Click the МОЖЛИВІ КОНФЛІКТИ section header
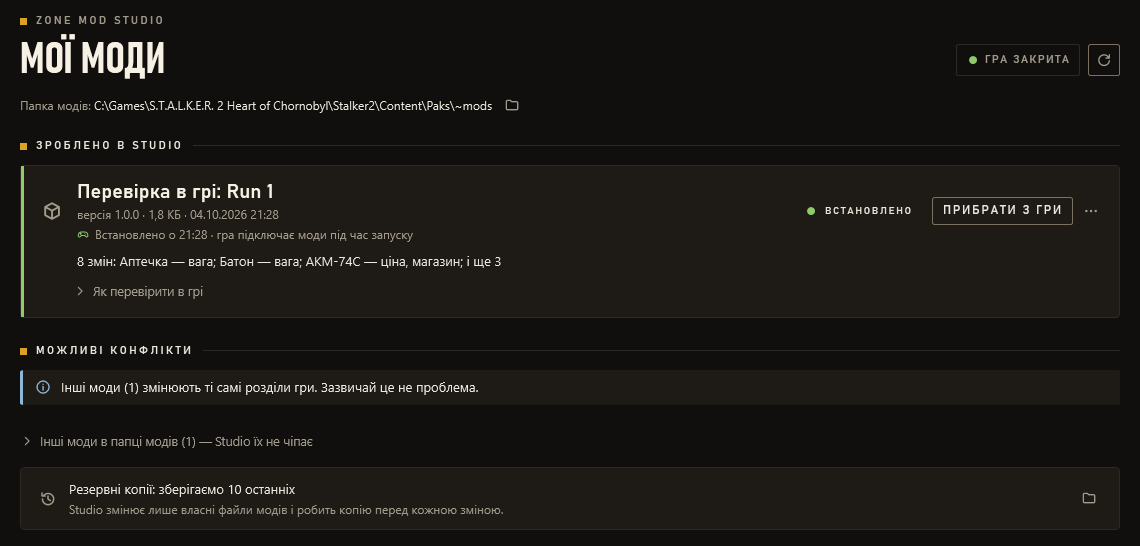The image size is (1140, 546). tap(114, 350)
